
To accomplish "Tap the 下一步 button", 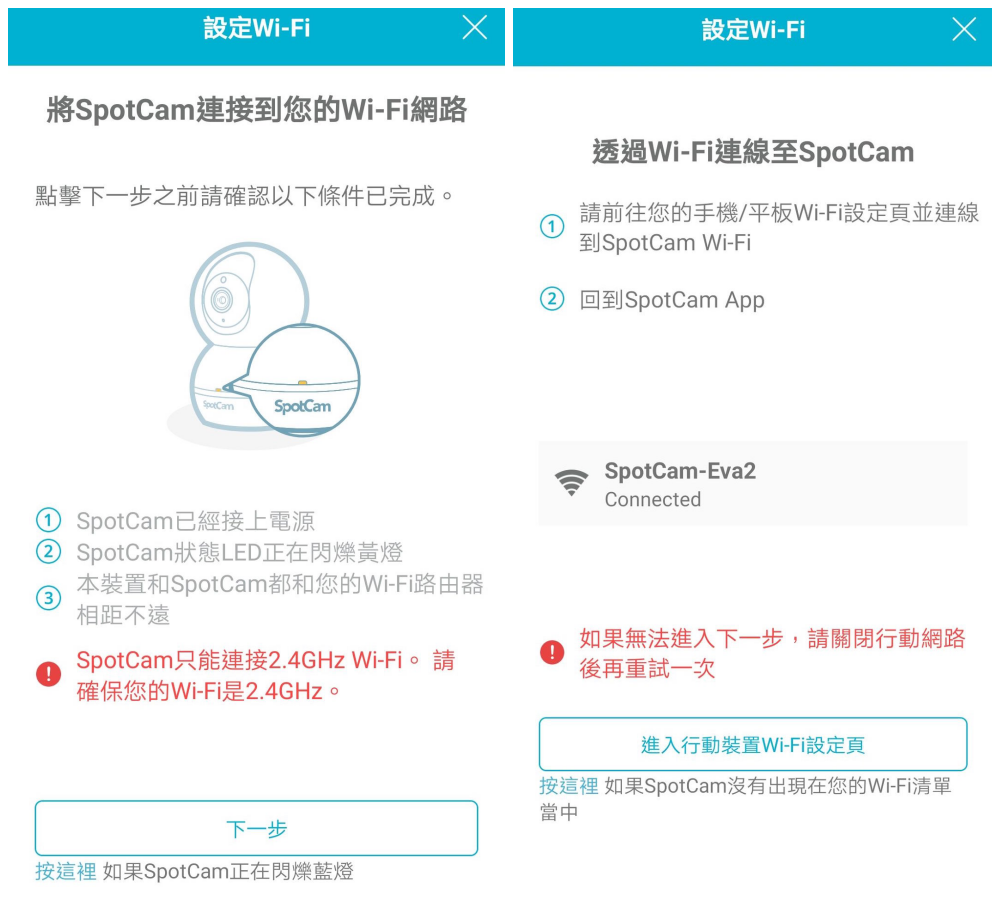I will point(256,828).
